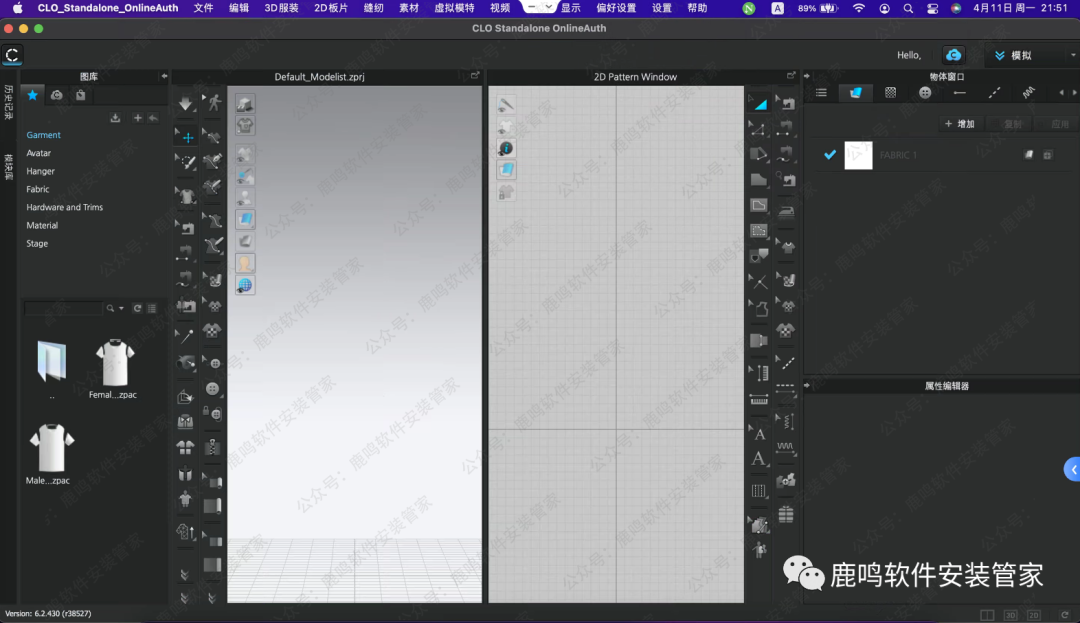Open the button tab in Object Browser
The image size is (1080, 623).
925,93
